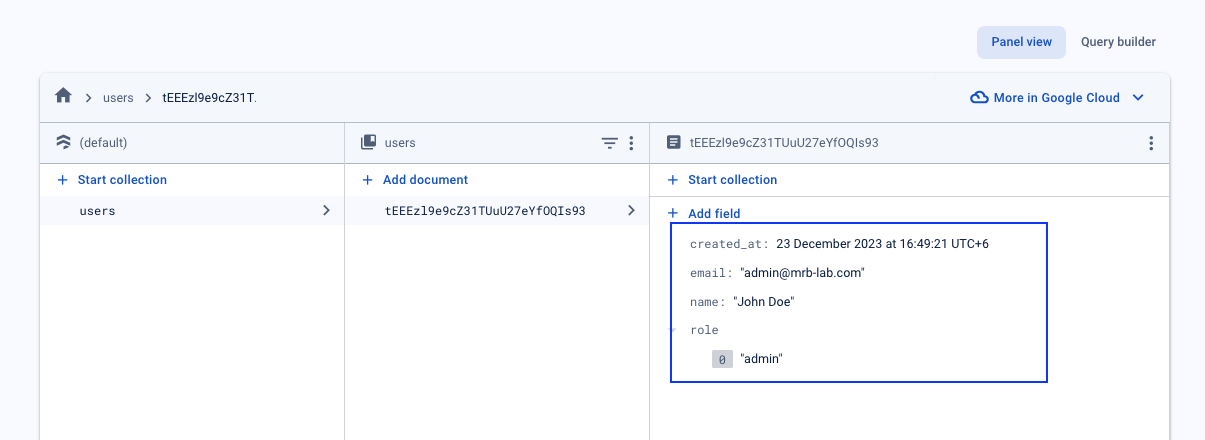Open document panel three-dot menu
The width and height of the screenshot is (1205, 440).
(x=1151, y=144)
